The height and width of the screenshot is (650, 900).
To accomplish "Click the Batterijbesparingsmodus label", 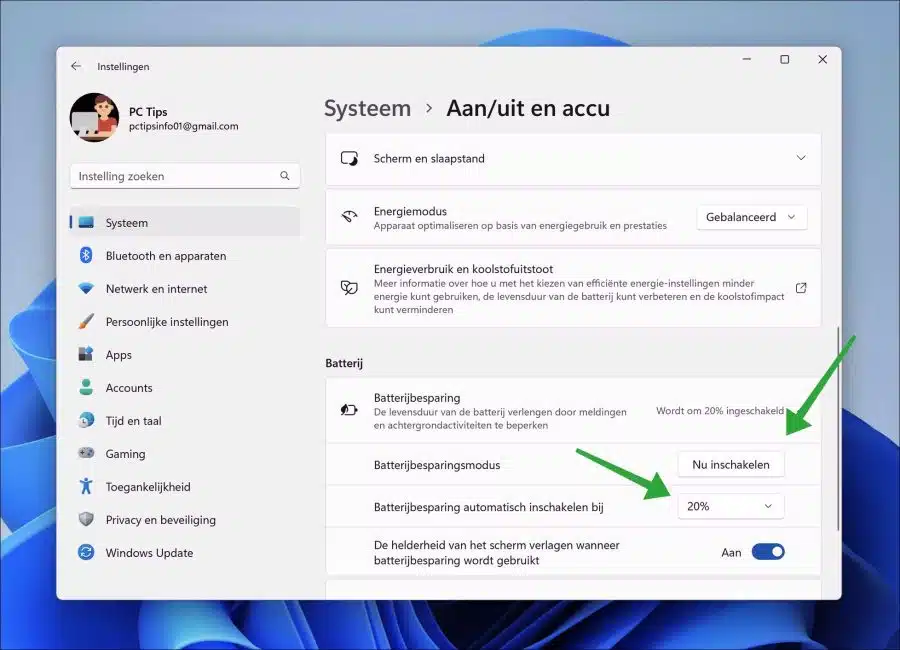I will (x=437, y=465).
